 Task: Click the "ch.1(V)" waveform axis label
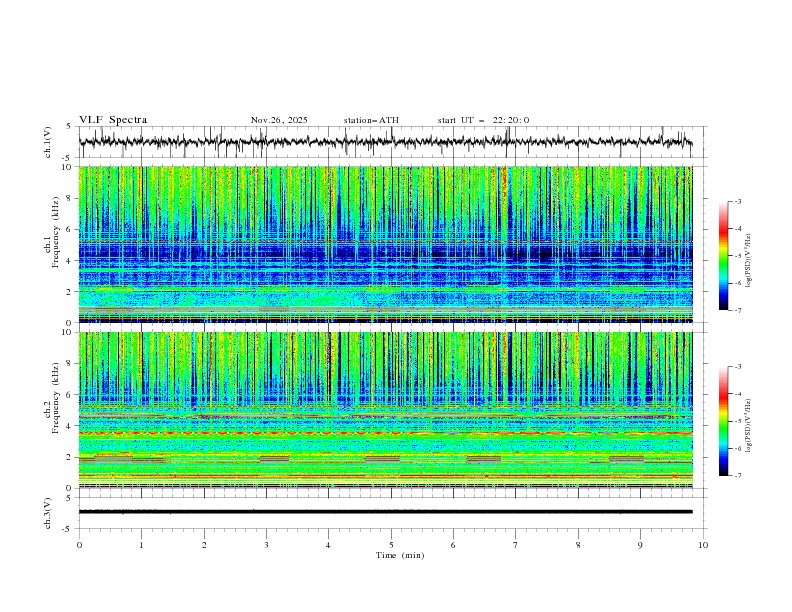[x=48, y=142]
